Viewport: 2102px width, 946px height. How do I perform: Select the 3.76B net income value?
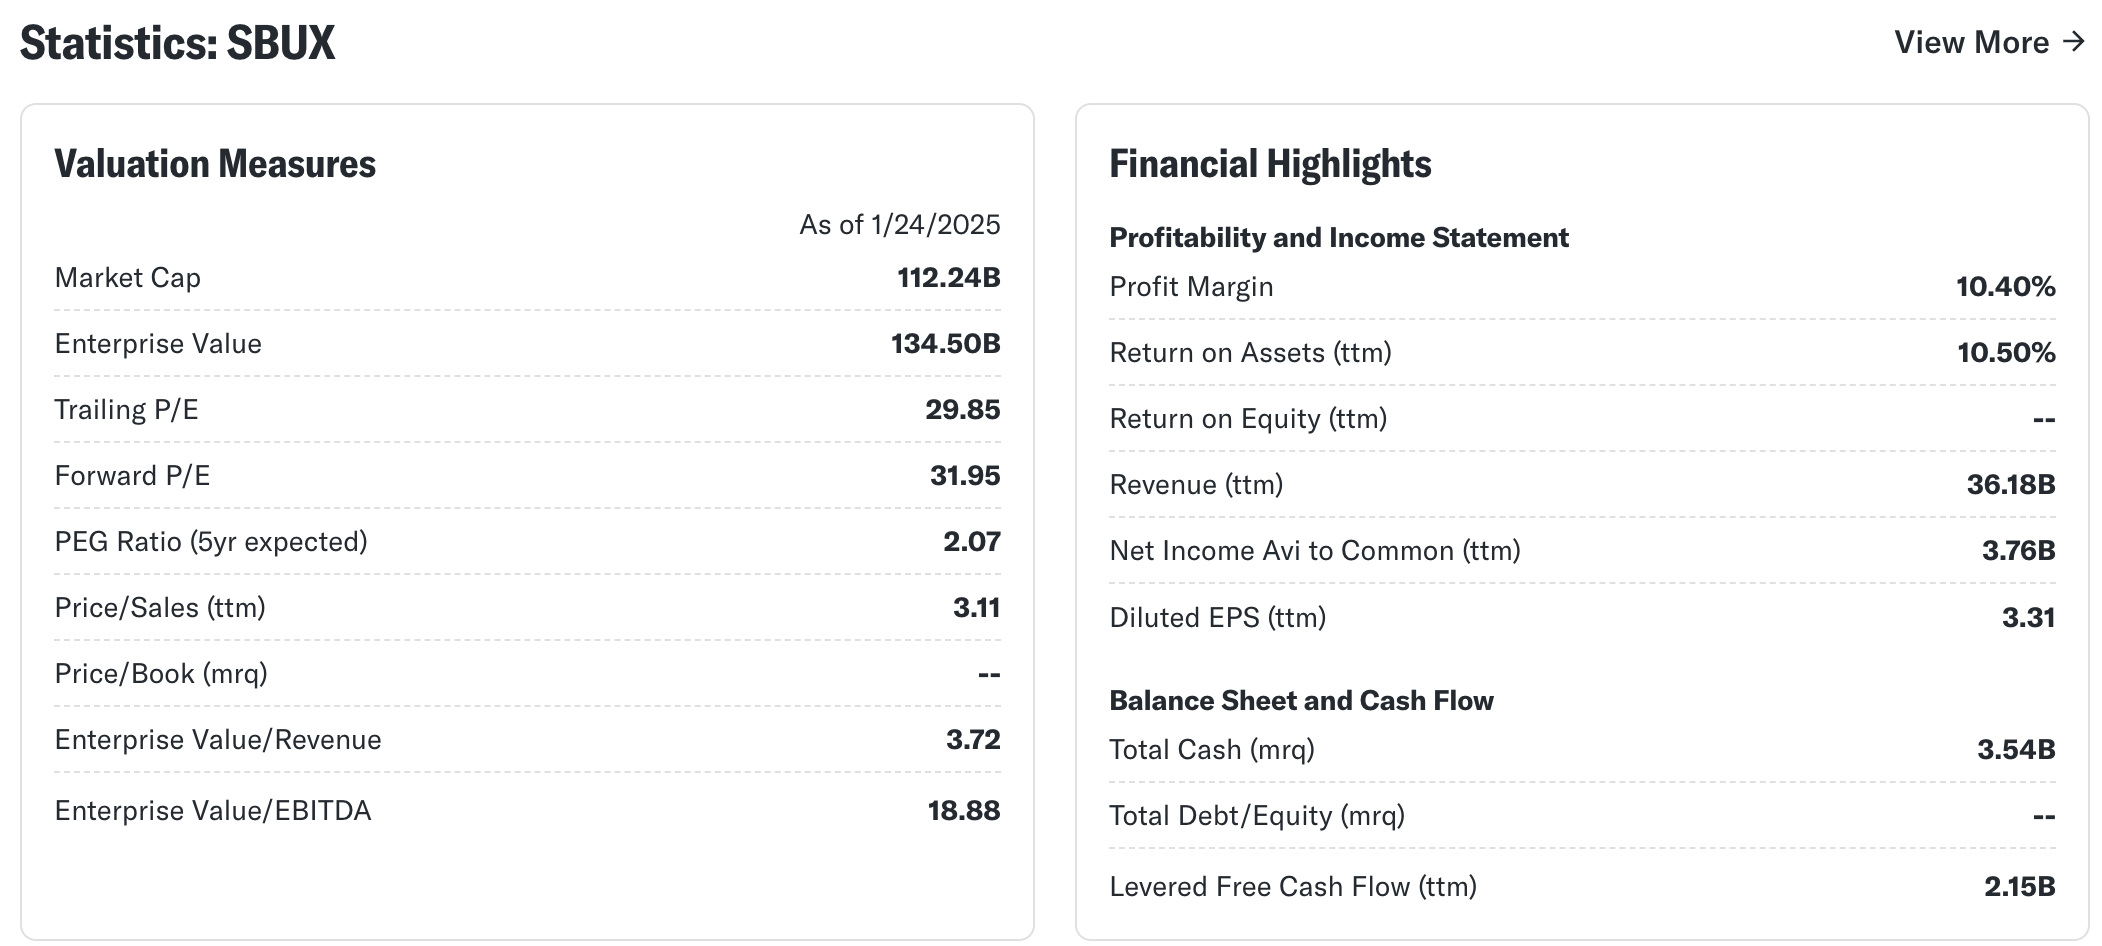(x=2019, y=551)
